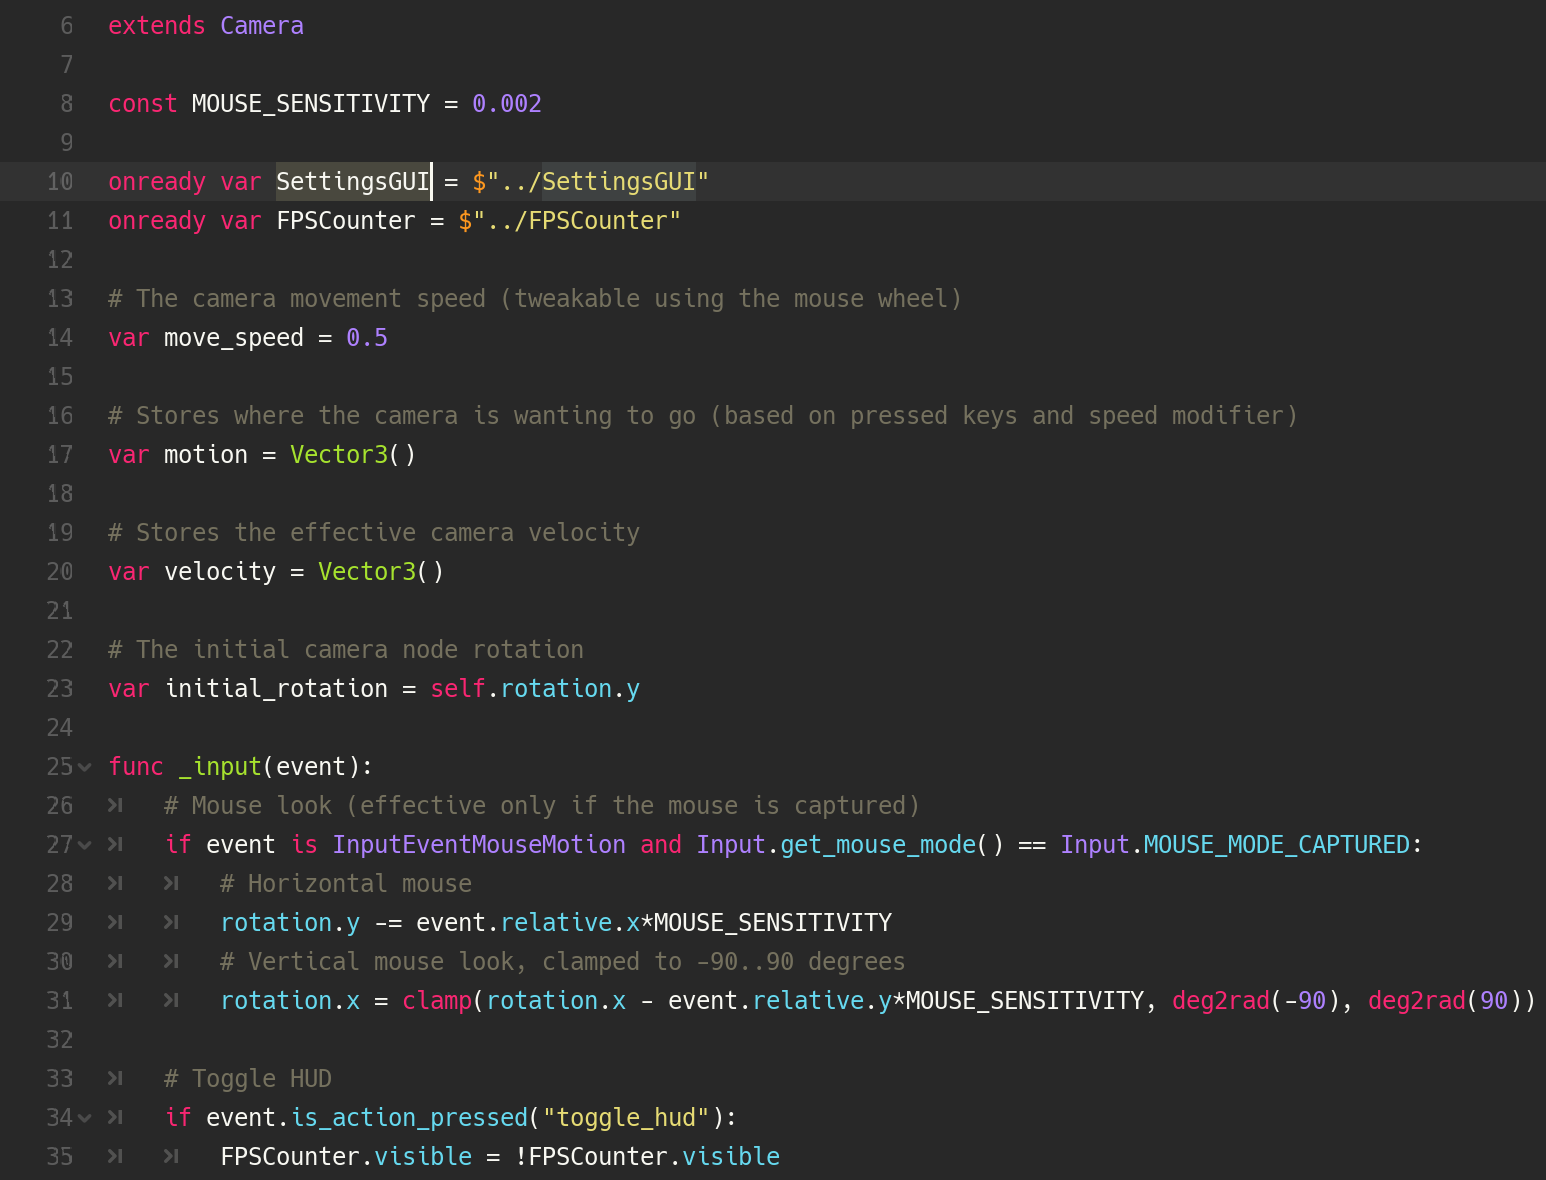This screenshot has height=1180, width=1546.
Task: Click the 'and' keyword on line 27
Action: point(661,845)
